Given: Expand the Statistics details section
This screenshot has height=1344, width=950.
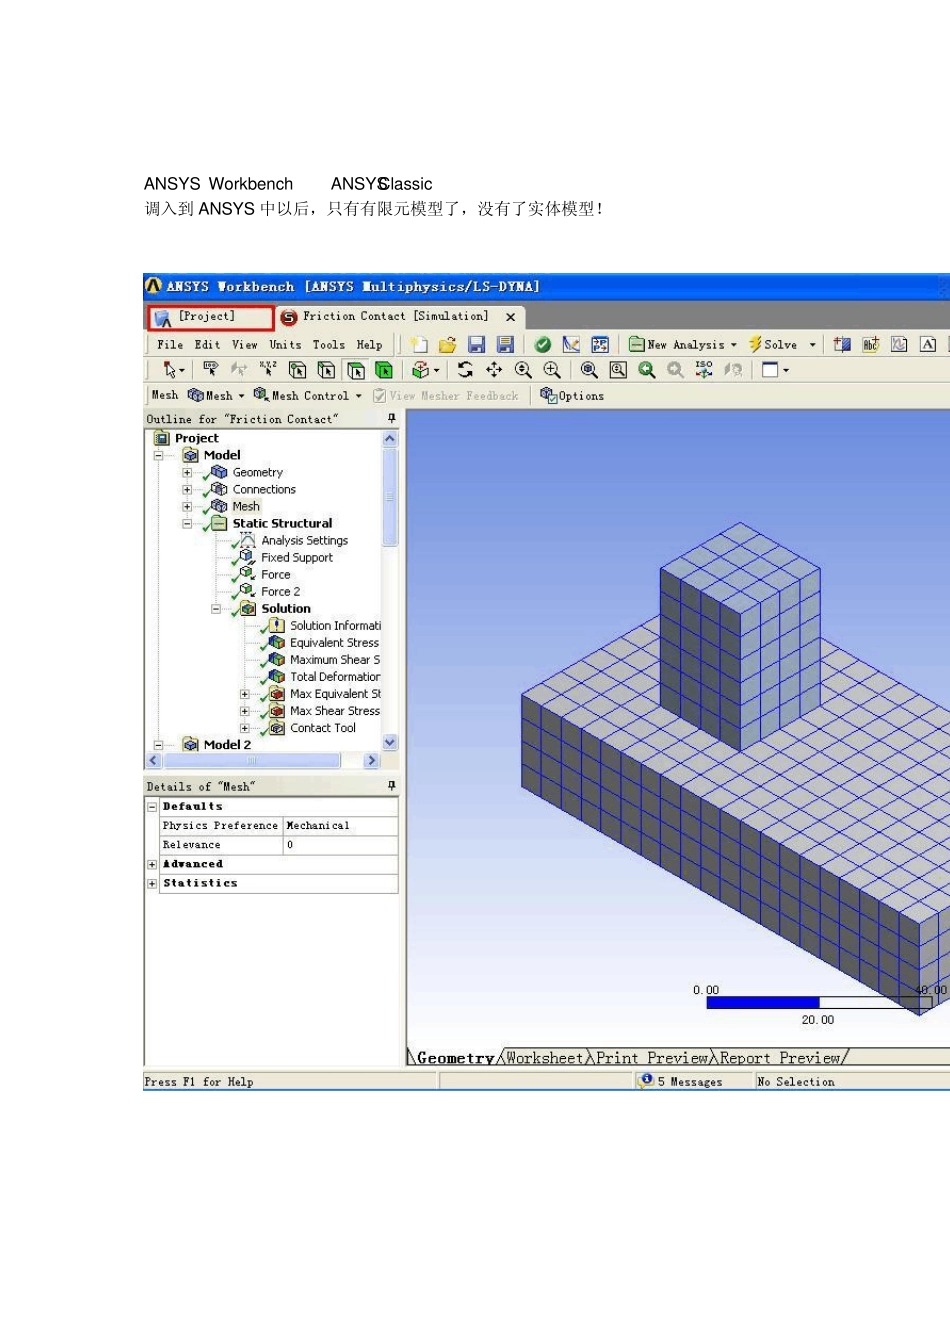Looking at the screenshot, I should (x=152, y=884).
